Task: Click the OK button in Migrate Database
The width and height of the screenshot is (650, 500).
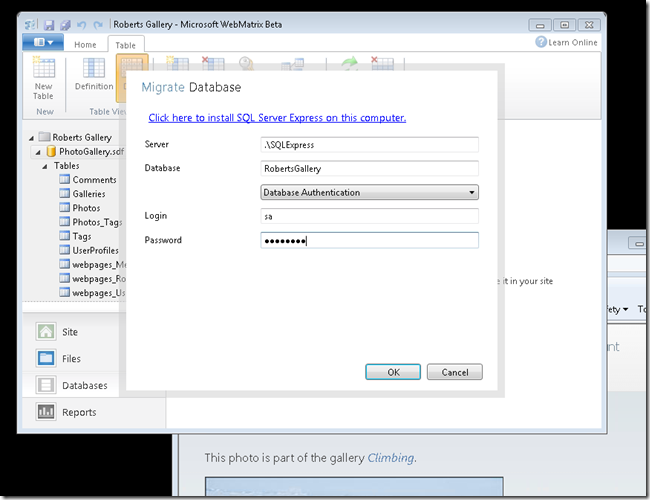Action: pos(393,372)
